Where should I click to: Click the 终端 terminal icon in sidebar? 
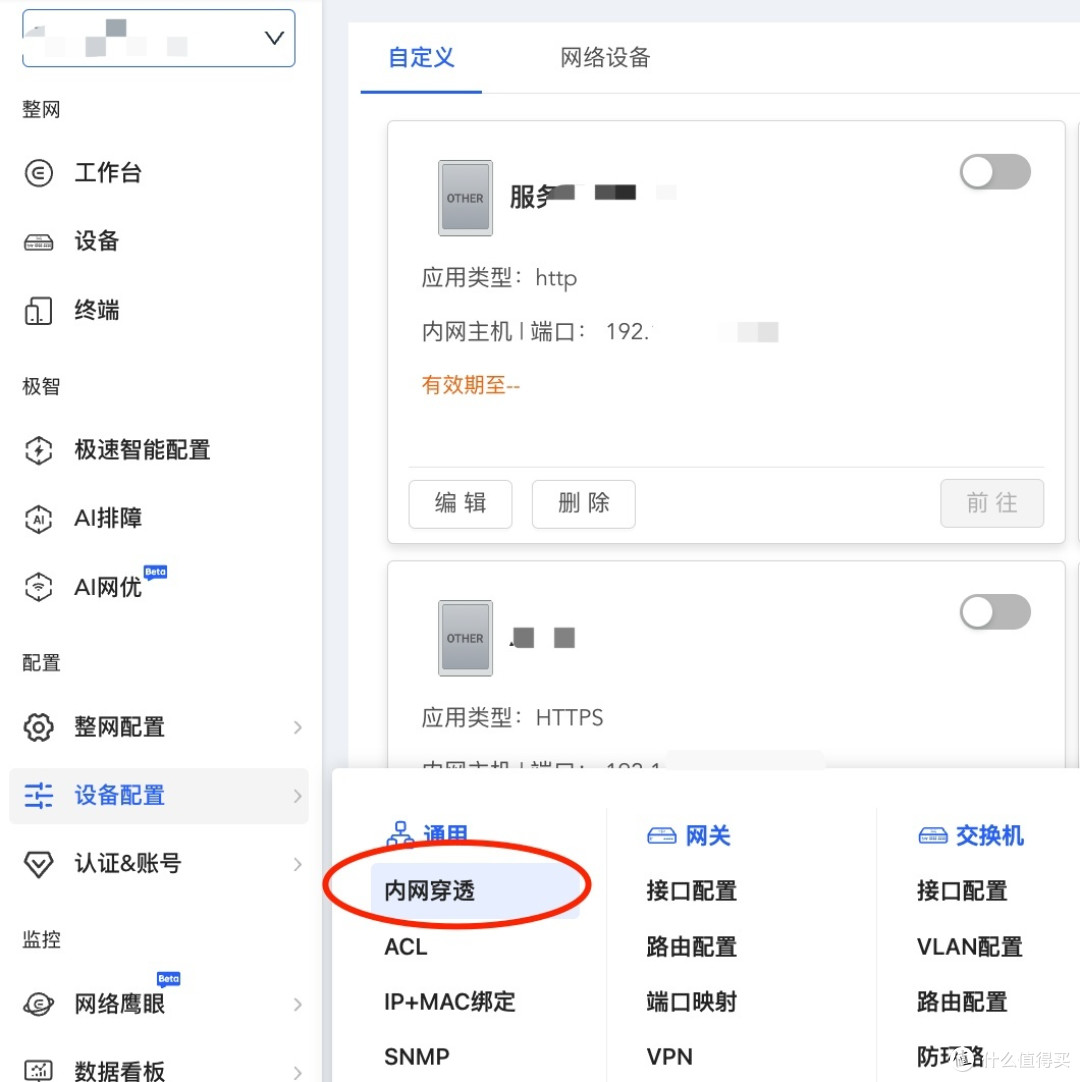pos(39,311)
